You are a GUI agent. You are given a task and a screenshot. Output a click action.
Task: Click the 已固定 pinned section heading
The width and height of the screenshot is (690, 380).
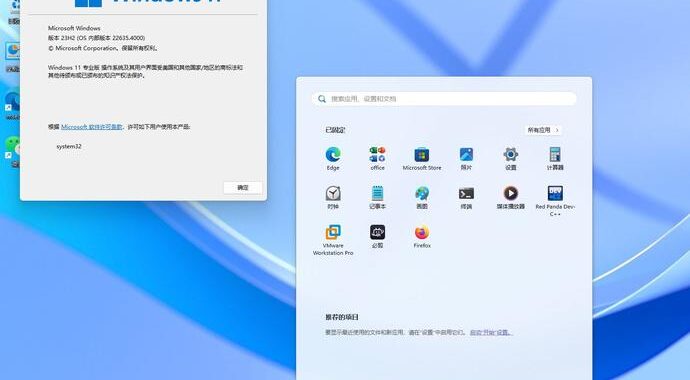pyautogui.click(x=335, y=130)
